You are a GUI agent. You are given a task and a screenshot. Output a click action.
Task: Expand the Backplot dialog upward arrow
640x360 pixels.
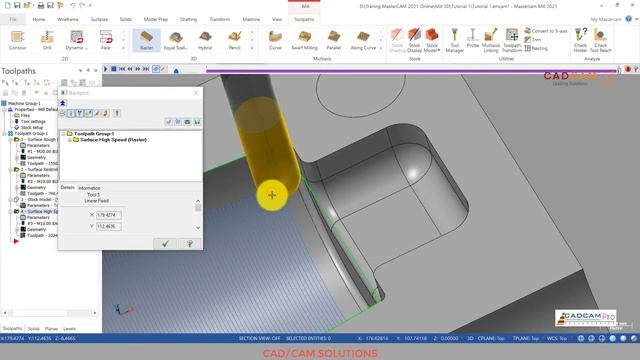coord(63,103)
